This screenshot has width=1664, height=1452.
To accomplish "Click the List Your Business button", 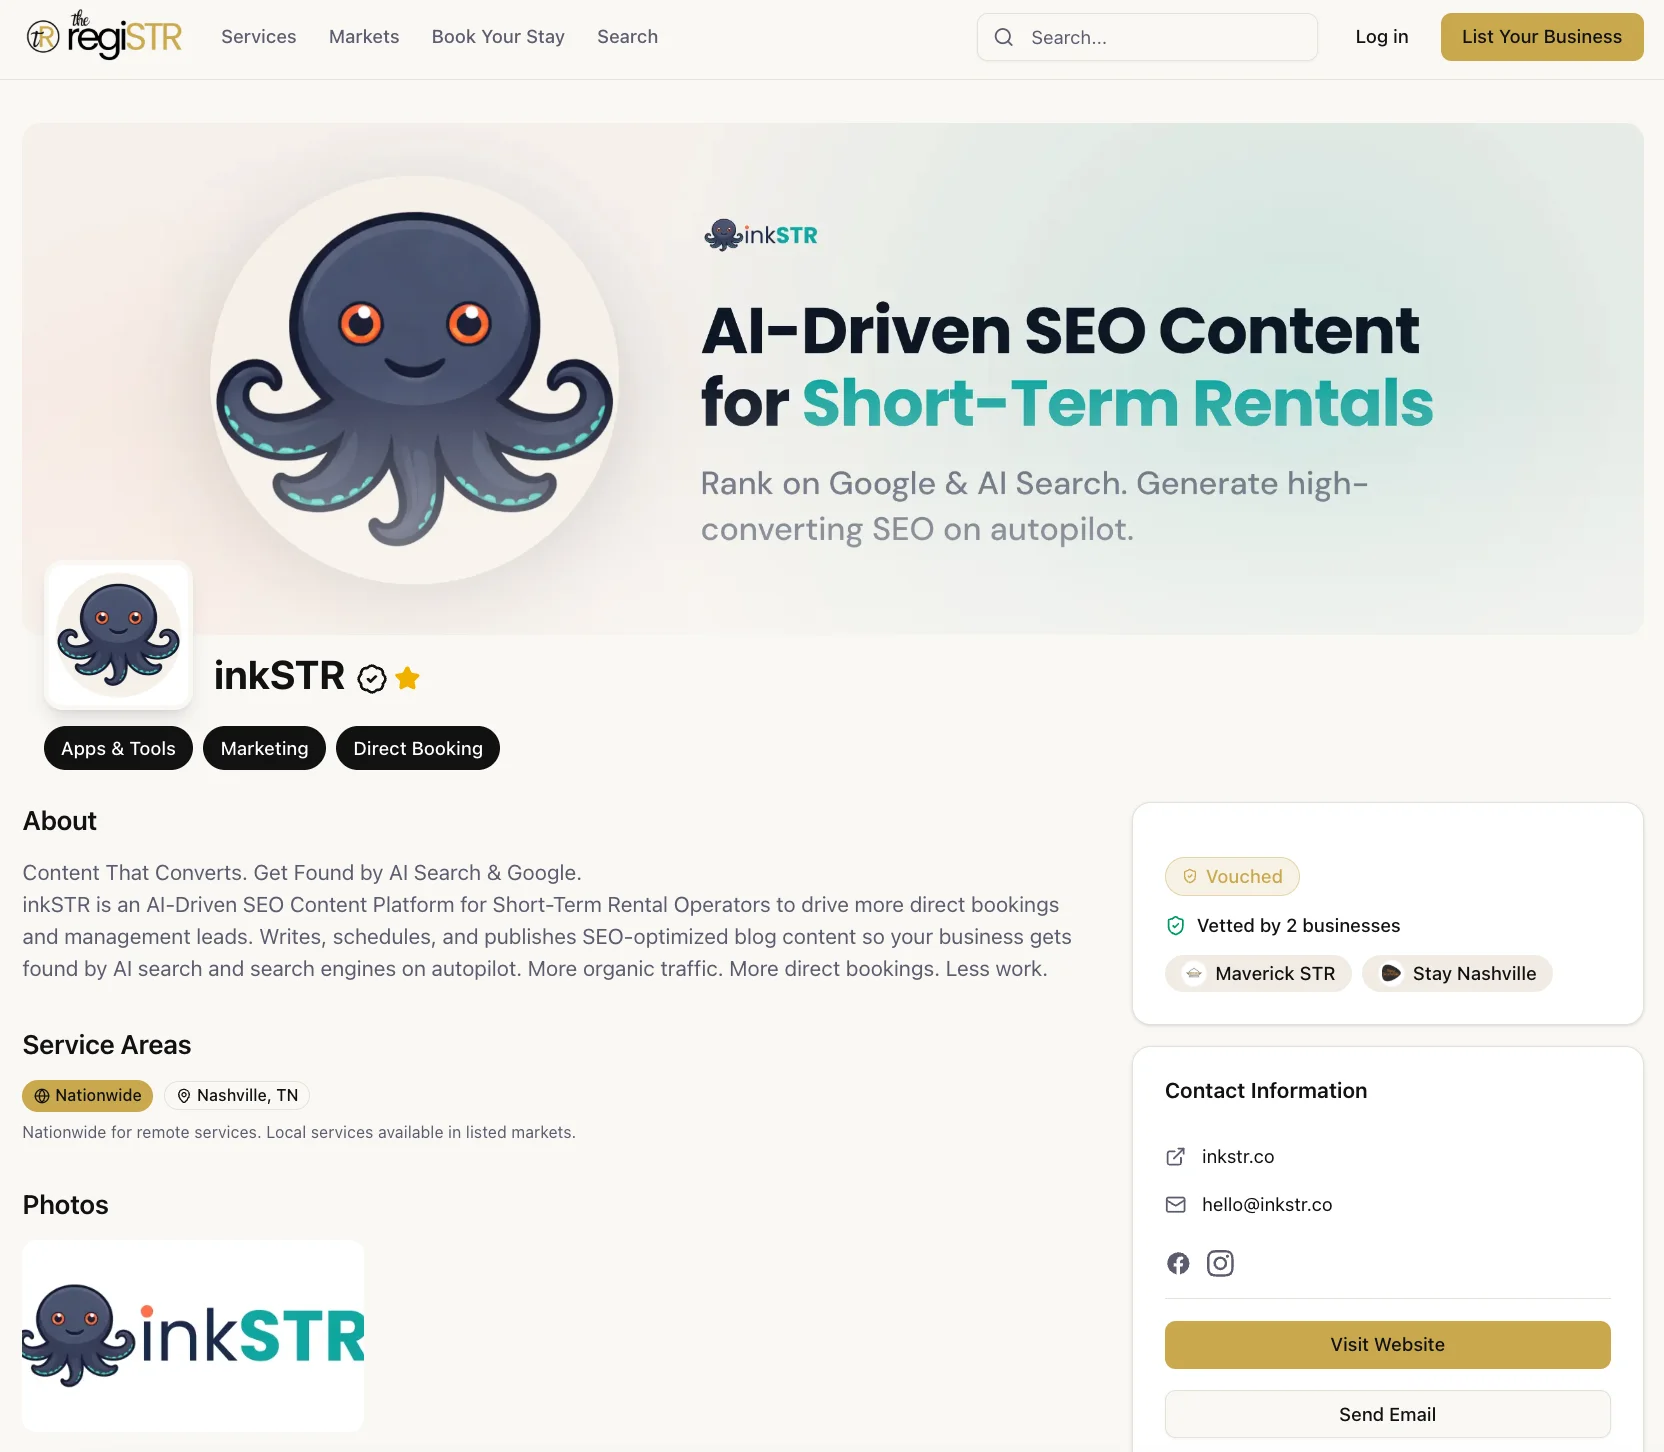I will click(1542, 37).
